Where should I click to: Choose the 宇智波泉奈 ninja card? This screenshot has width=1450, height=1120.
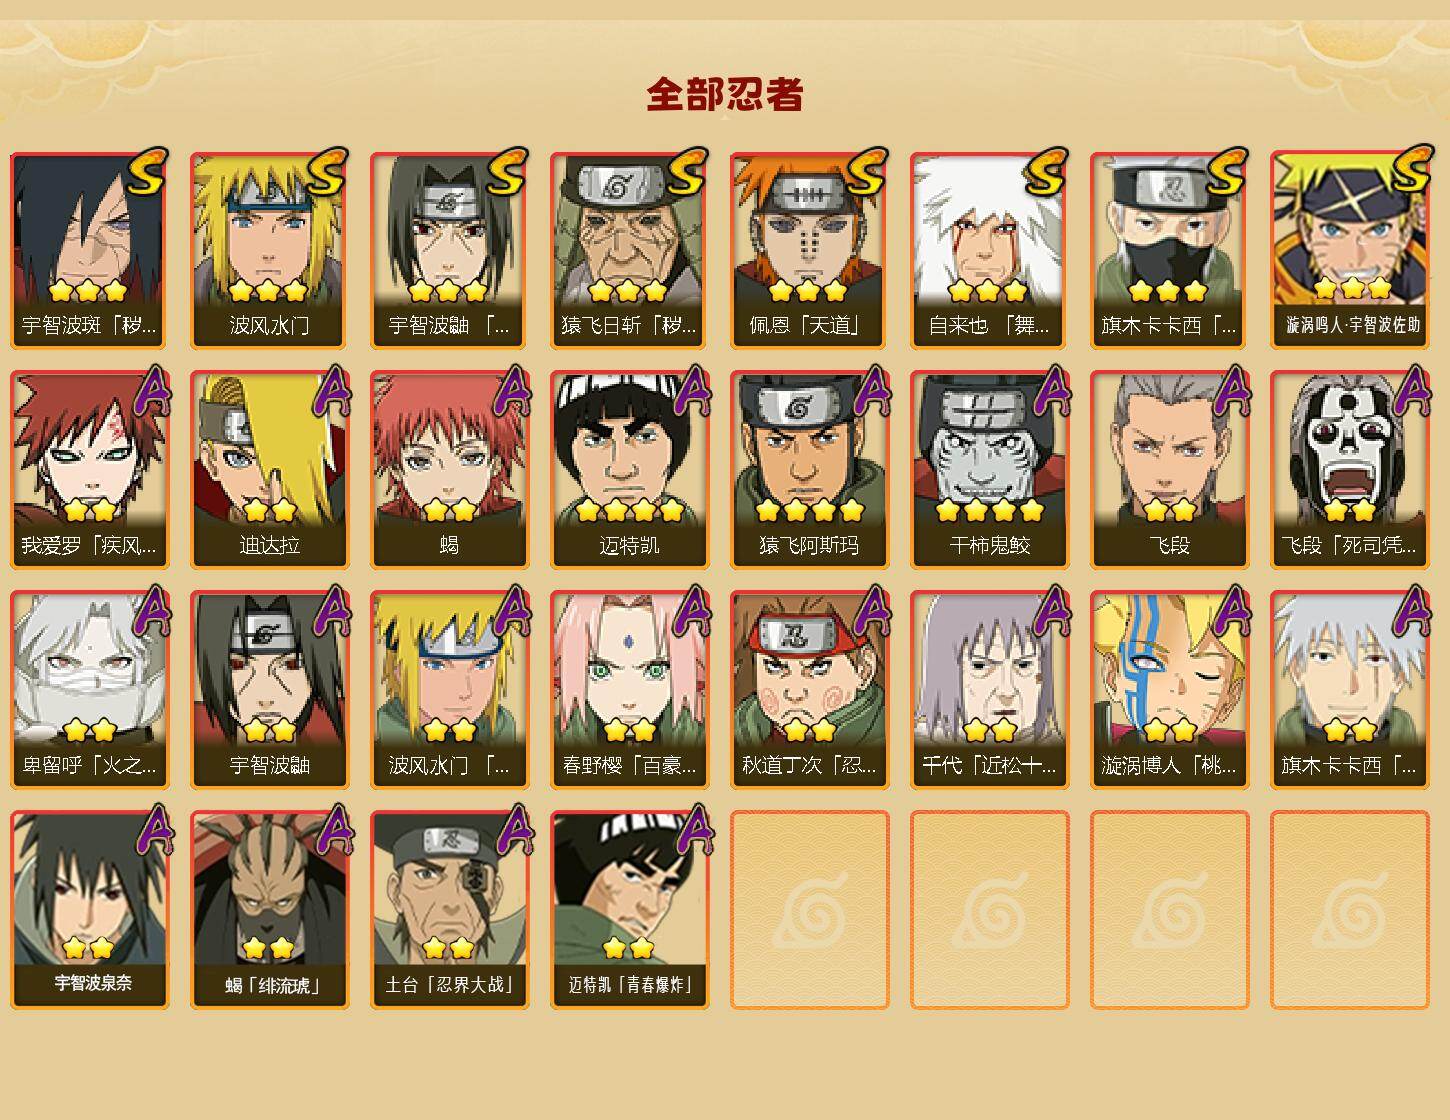89,910
